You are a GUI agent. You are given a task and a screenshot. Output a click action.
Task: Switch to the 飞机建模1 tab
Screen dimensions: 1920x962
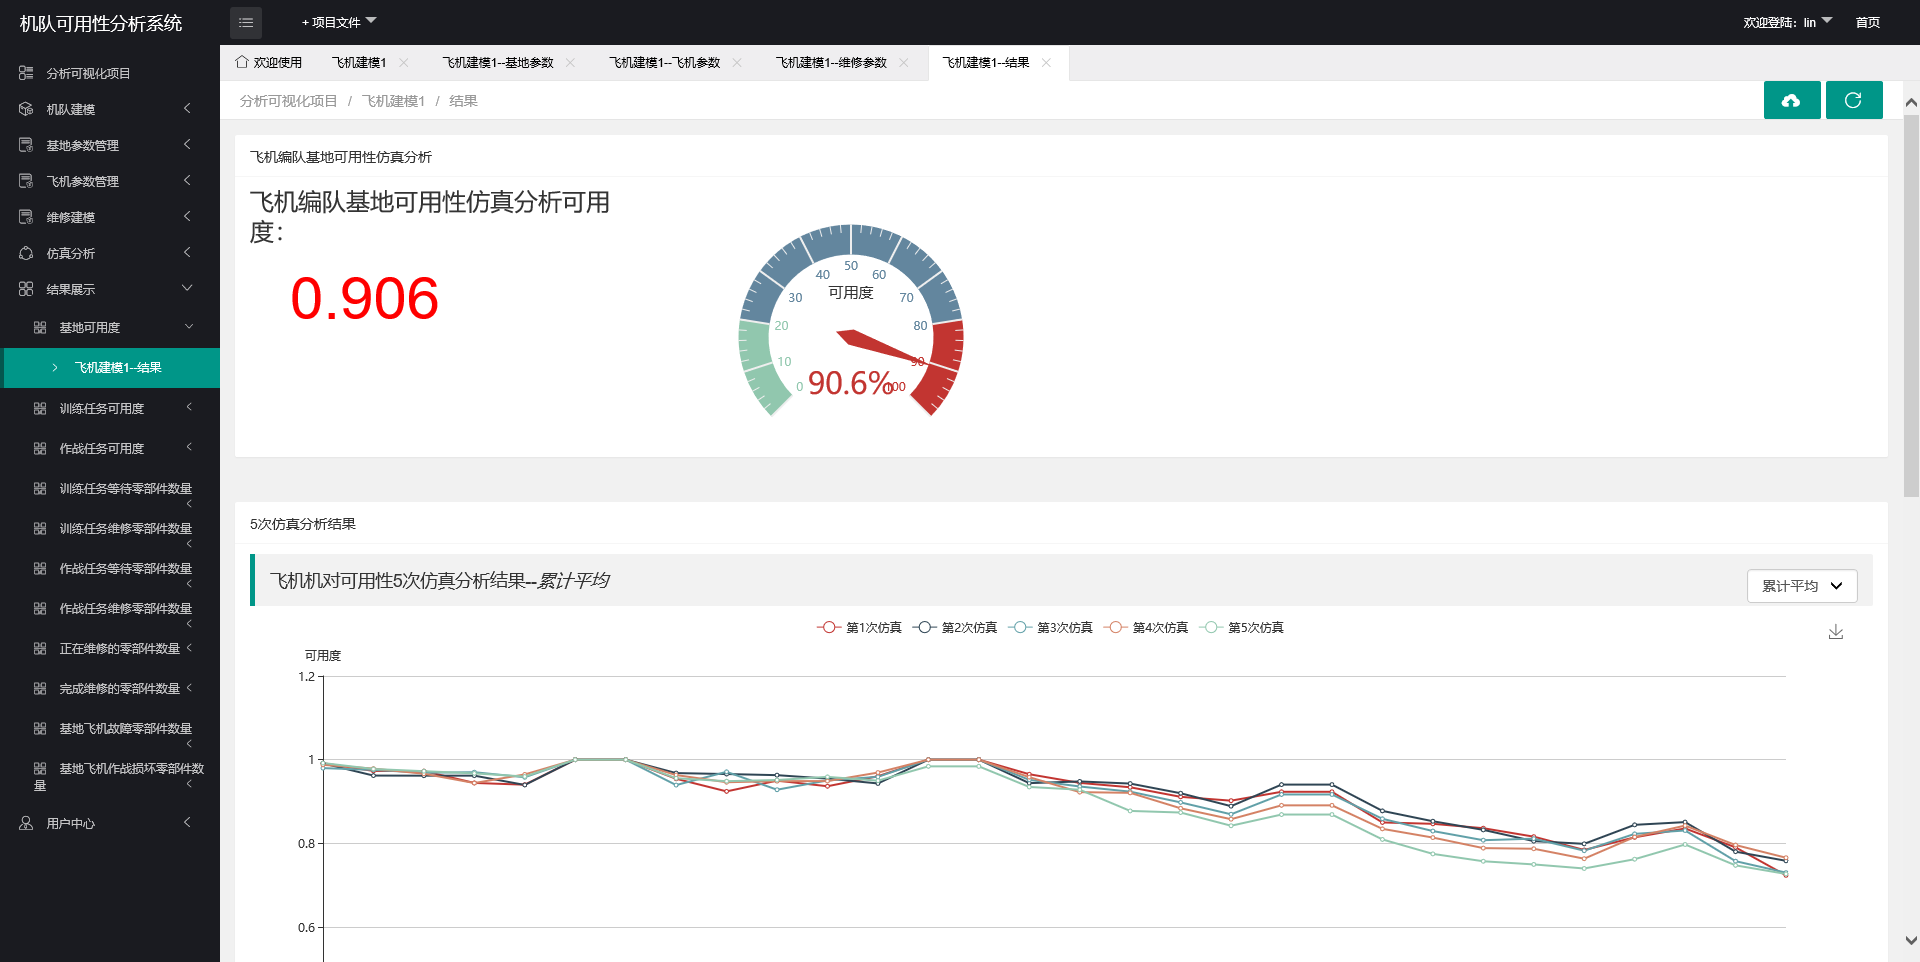pyautogui.click(x=359, y=62)
